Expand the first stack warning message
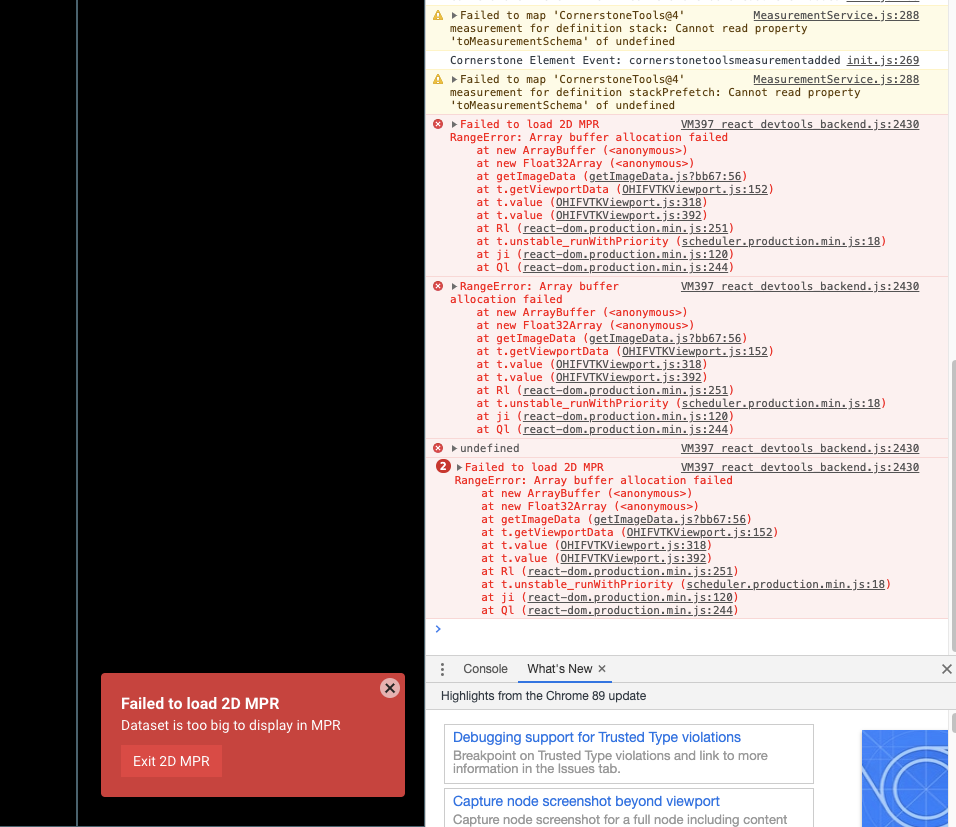The image size is (956, 827). click(x=454, y=15)
